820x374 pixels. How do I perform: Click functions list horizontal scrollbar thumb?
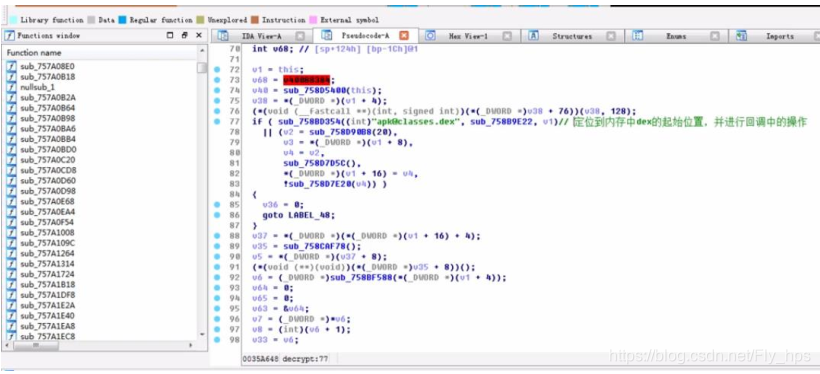pyautogui.click(x=36, y=346)
